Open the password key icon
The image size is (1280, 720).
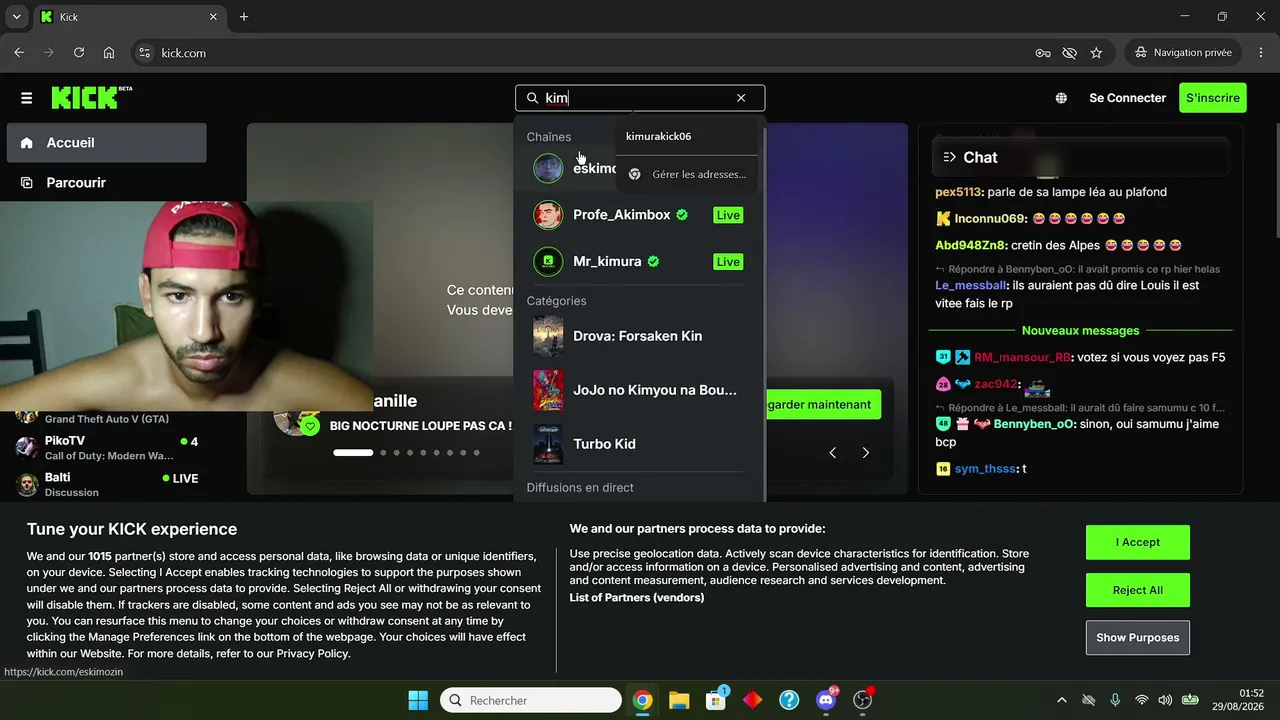point(1043,53)
